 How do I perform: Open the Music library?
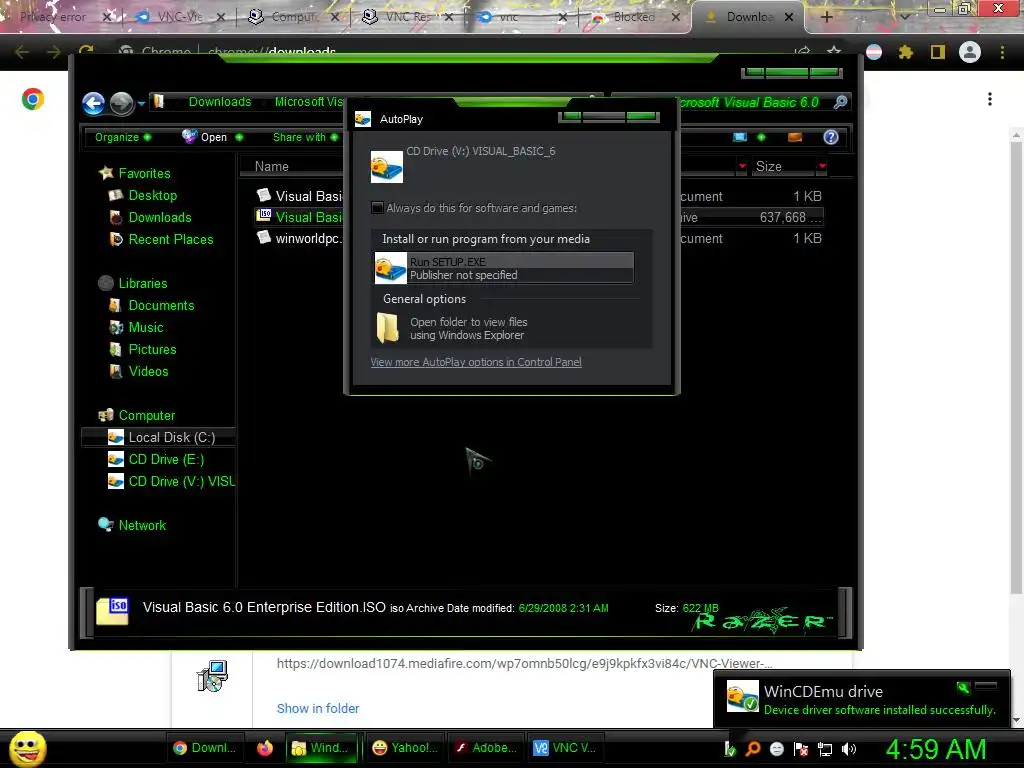pyautogui.click(x=146, y=327)
